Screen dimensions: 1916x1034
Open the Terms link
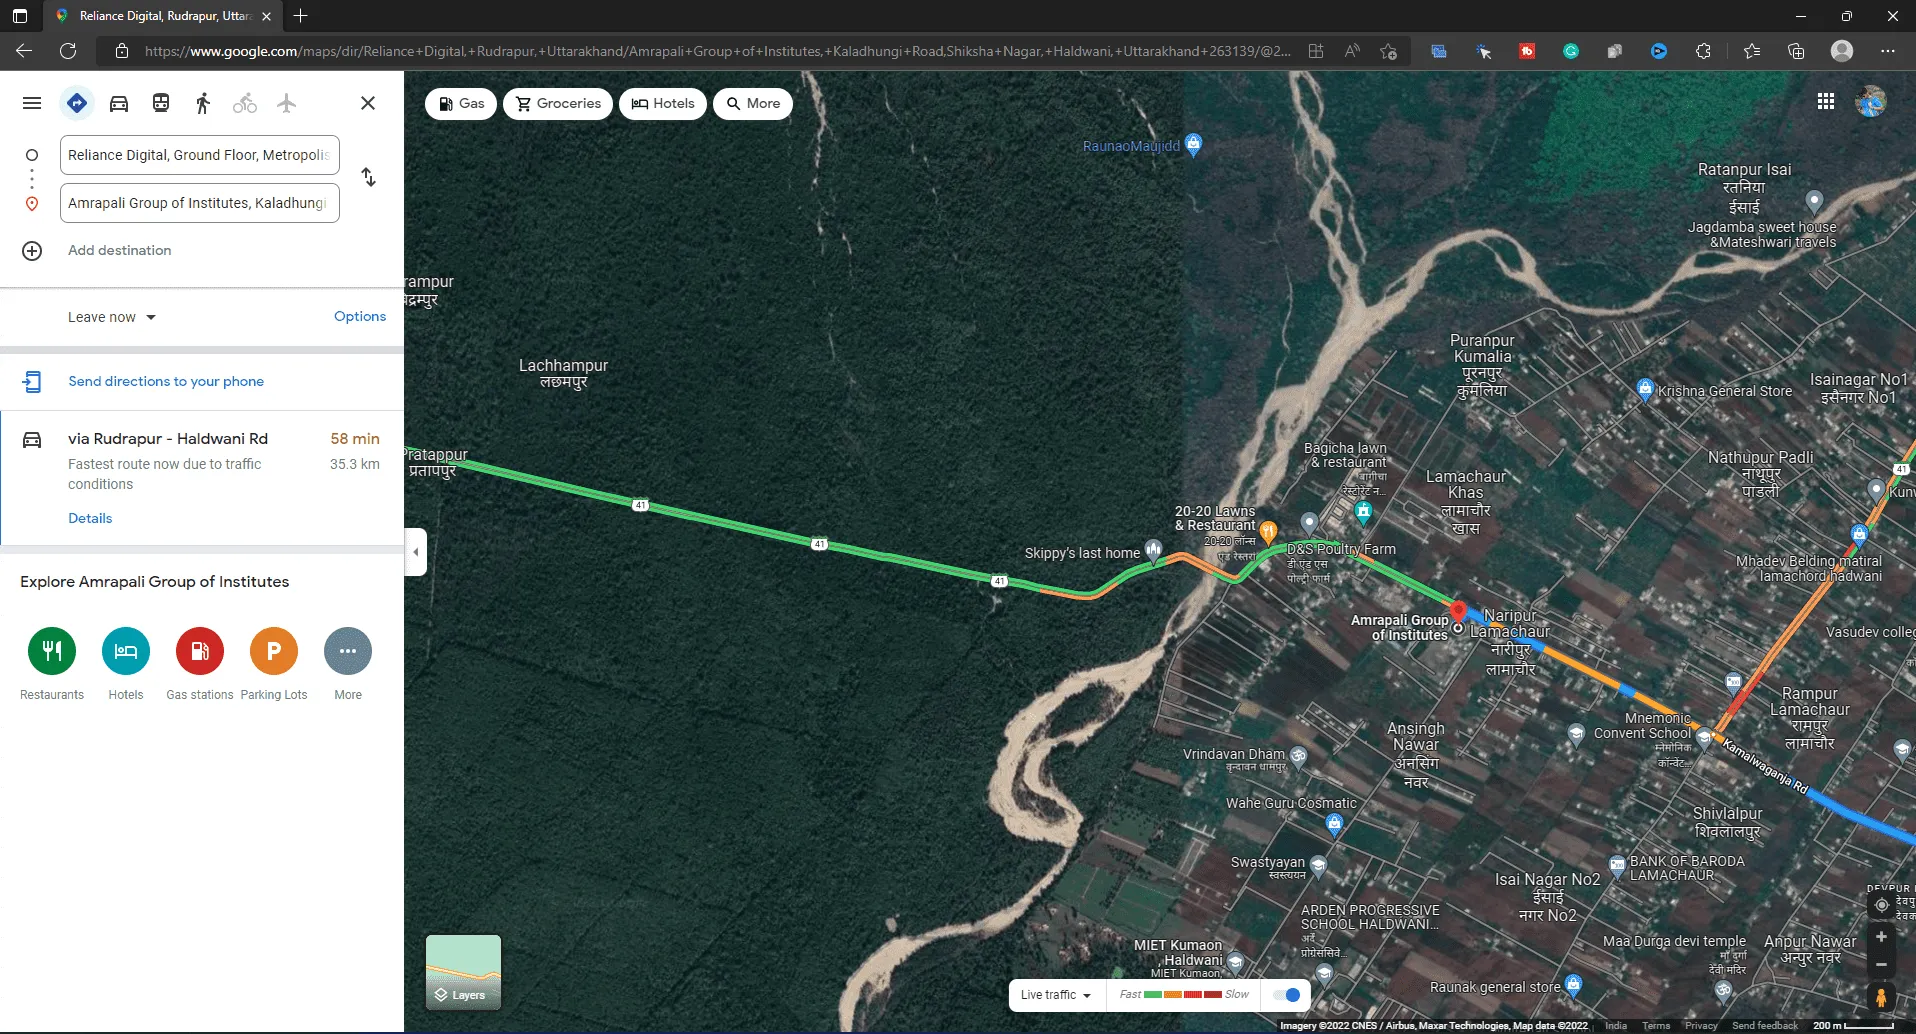coord(1656,1026)
